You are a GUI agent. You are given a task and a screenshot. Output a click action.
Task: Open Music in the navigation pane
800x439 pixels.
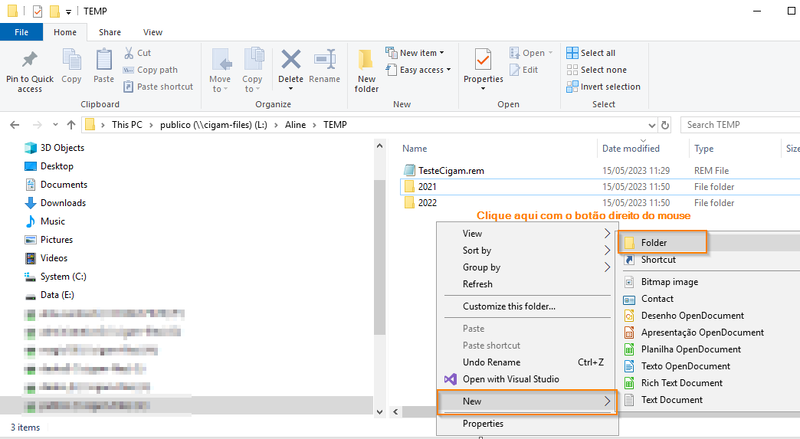coord(45,222)
